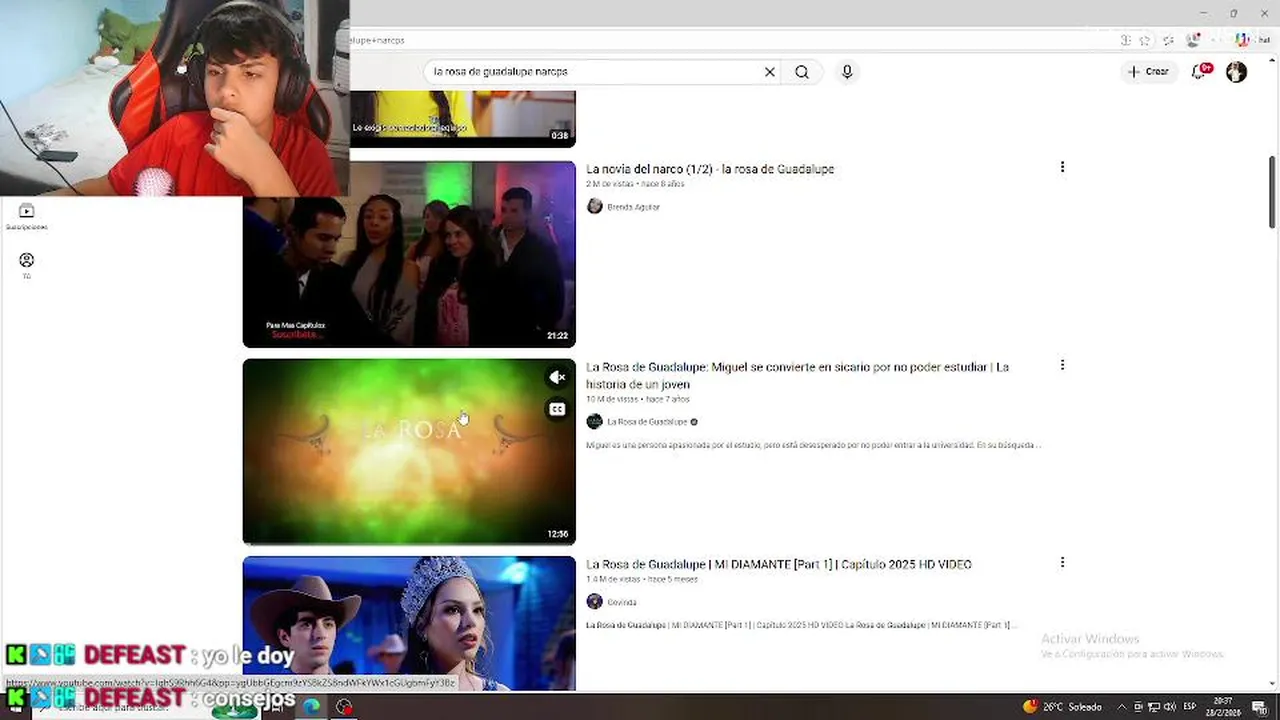
Task: Visit Govinda channel name
Action: point(621,602)
